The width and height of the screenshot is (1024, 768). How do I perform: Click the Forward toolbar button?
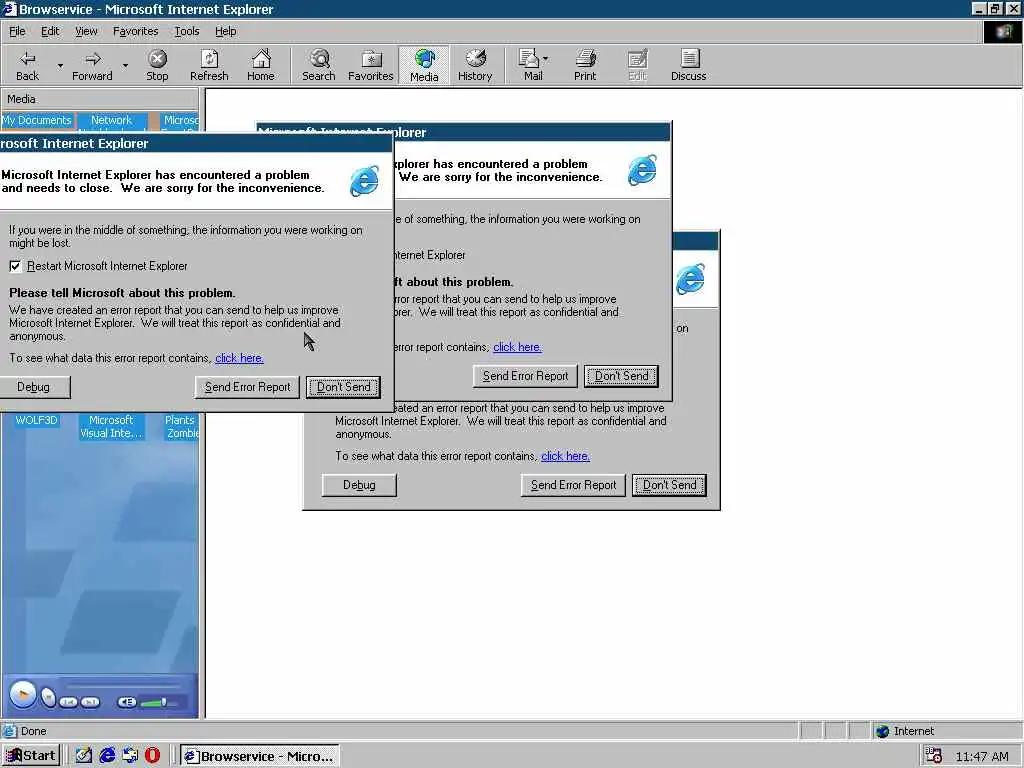pyautogui.click(x=92, y=65)
